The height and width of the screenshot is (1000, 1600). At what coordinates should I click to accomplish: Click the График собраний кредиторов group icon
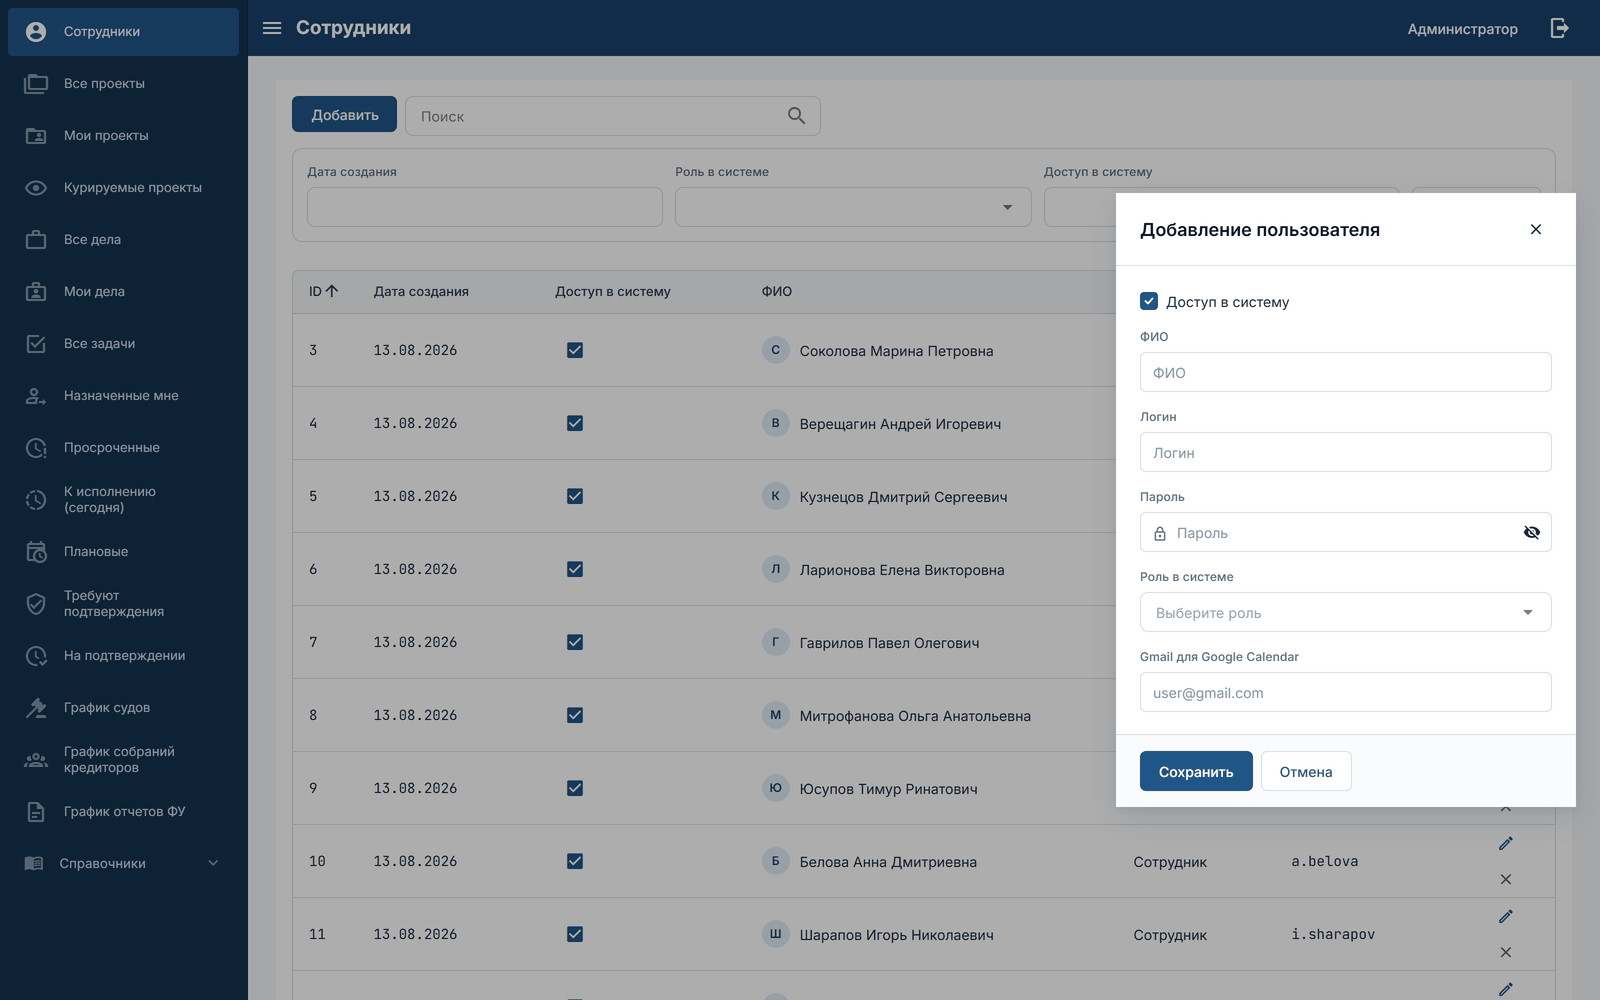tap(36, 760)
